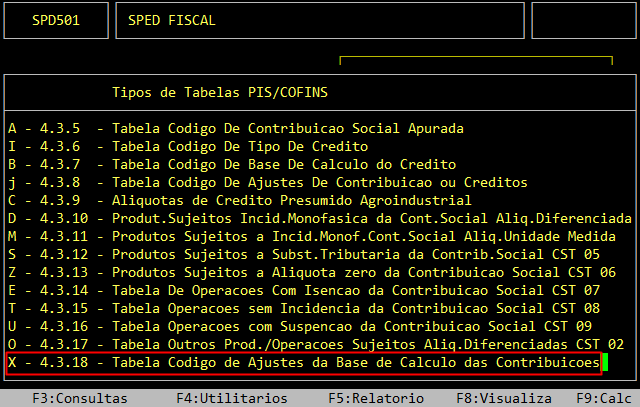The width and height of the screenshot is (640, 407).
Task: Open F4:Utilitarios in the bottom bar
Action: pyautogui.click(x=216, y=398)
